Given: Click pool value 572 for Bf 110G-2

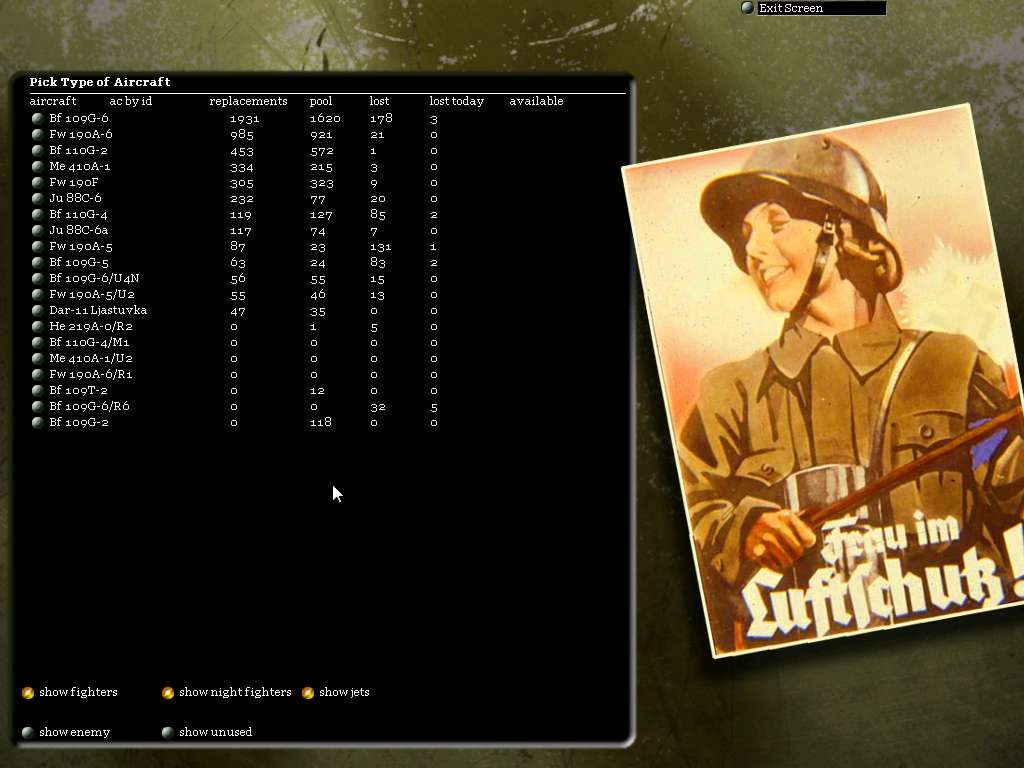Looking at the screenshot, I should [321, 151].
